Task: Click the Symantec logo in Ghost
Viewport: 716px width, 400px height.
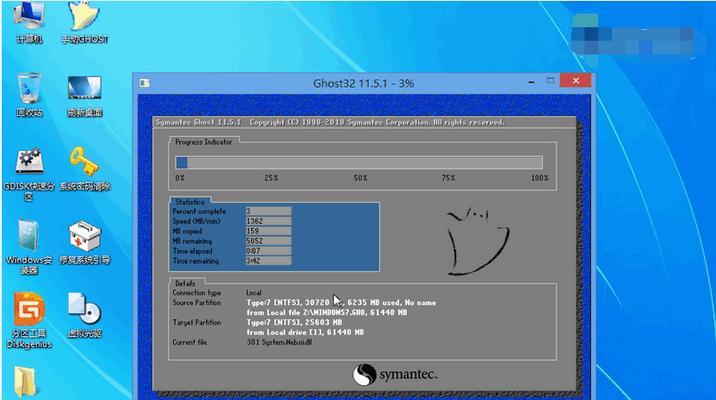Action: tap(395, 375)
